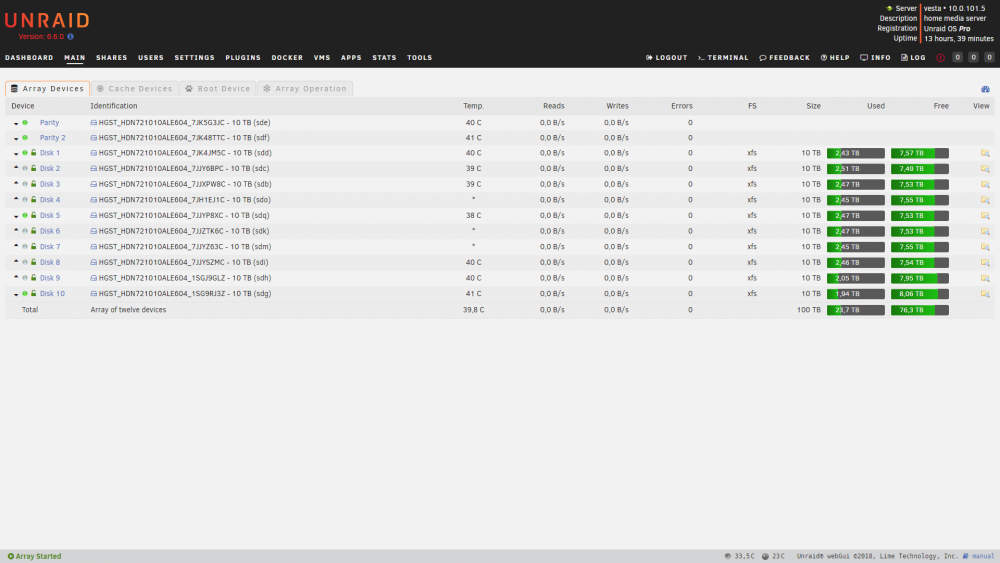
Task: Click Parity 2 green status ball
Action: [25, 138]
